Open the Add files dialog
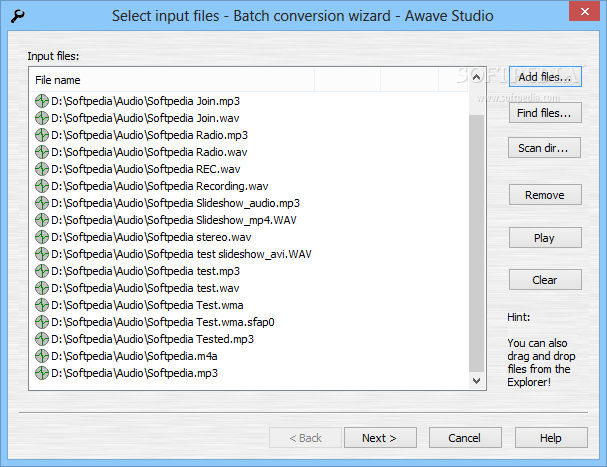Viewport: 607px width, 467px height. [545, 77]
